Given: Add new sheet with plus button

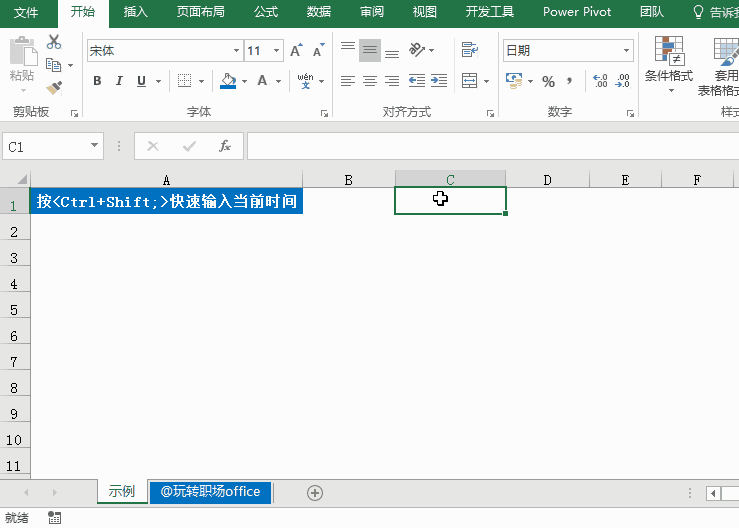Looking at the screenshot, I should pyautogui.click(x=315, y=492).
